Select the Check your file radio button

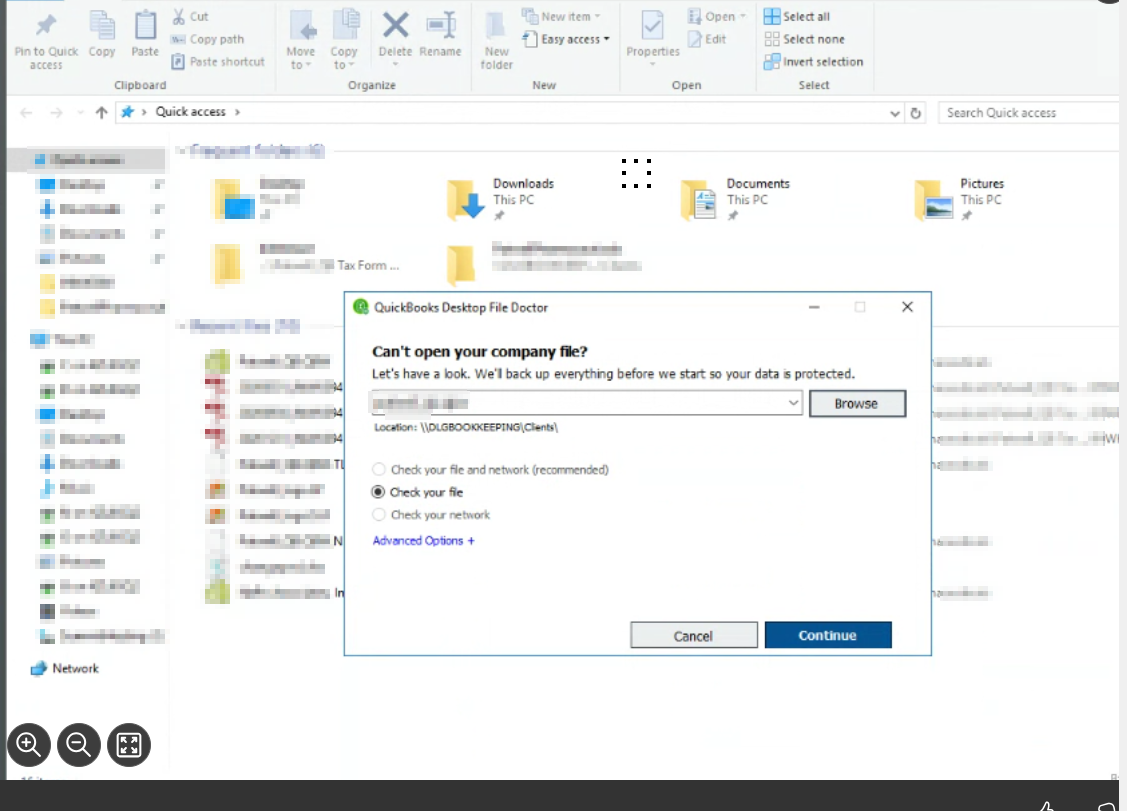[x=378, y=492]
